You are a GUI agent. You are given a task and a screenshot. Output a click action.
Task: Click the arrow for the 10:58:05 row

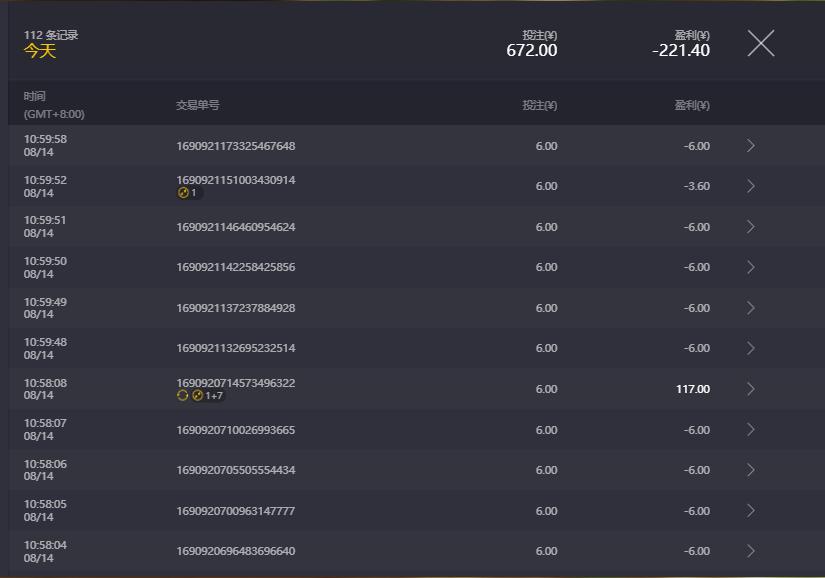(x=751, y=511)
